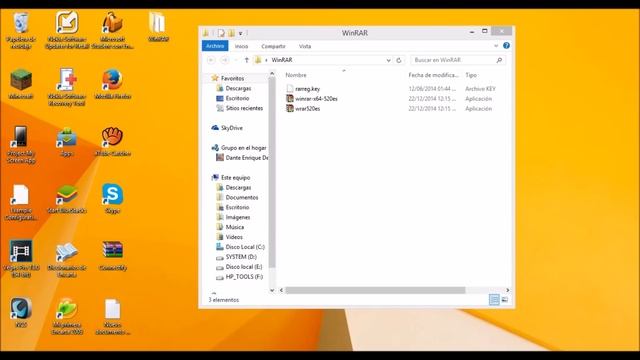Go up one folder with the up arrow

point(247,60)
